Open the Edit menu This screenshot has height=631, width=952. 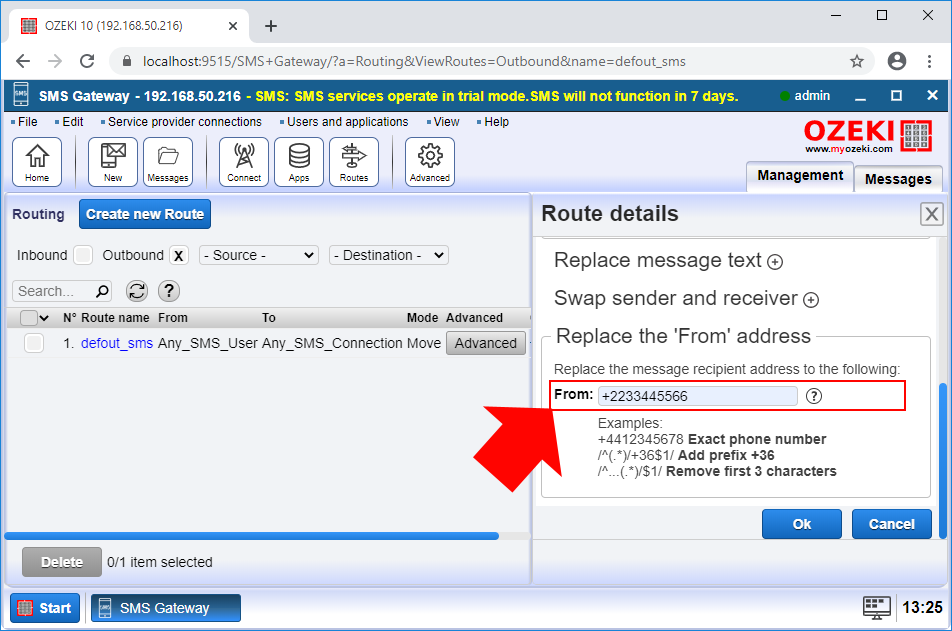(72, 122)
